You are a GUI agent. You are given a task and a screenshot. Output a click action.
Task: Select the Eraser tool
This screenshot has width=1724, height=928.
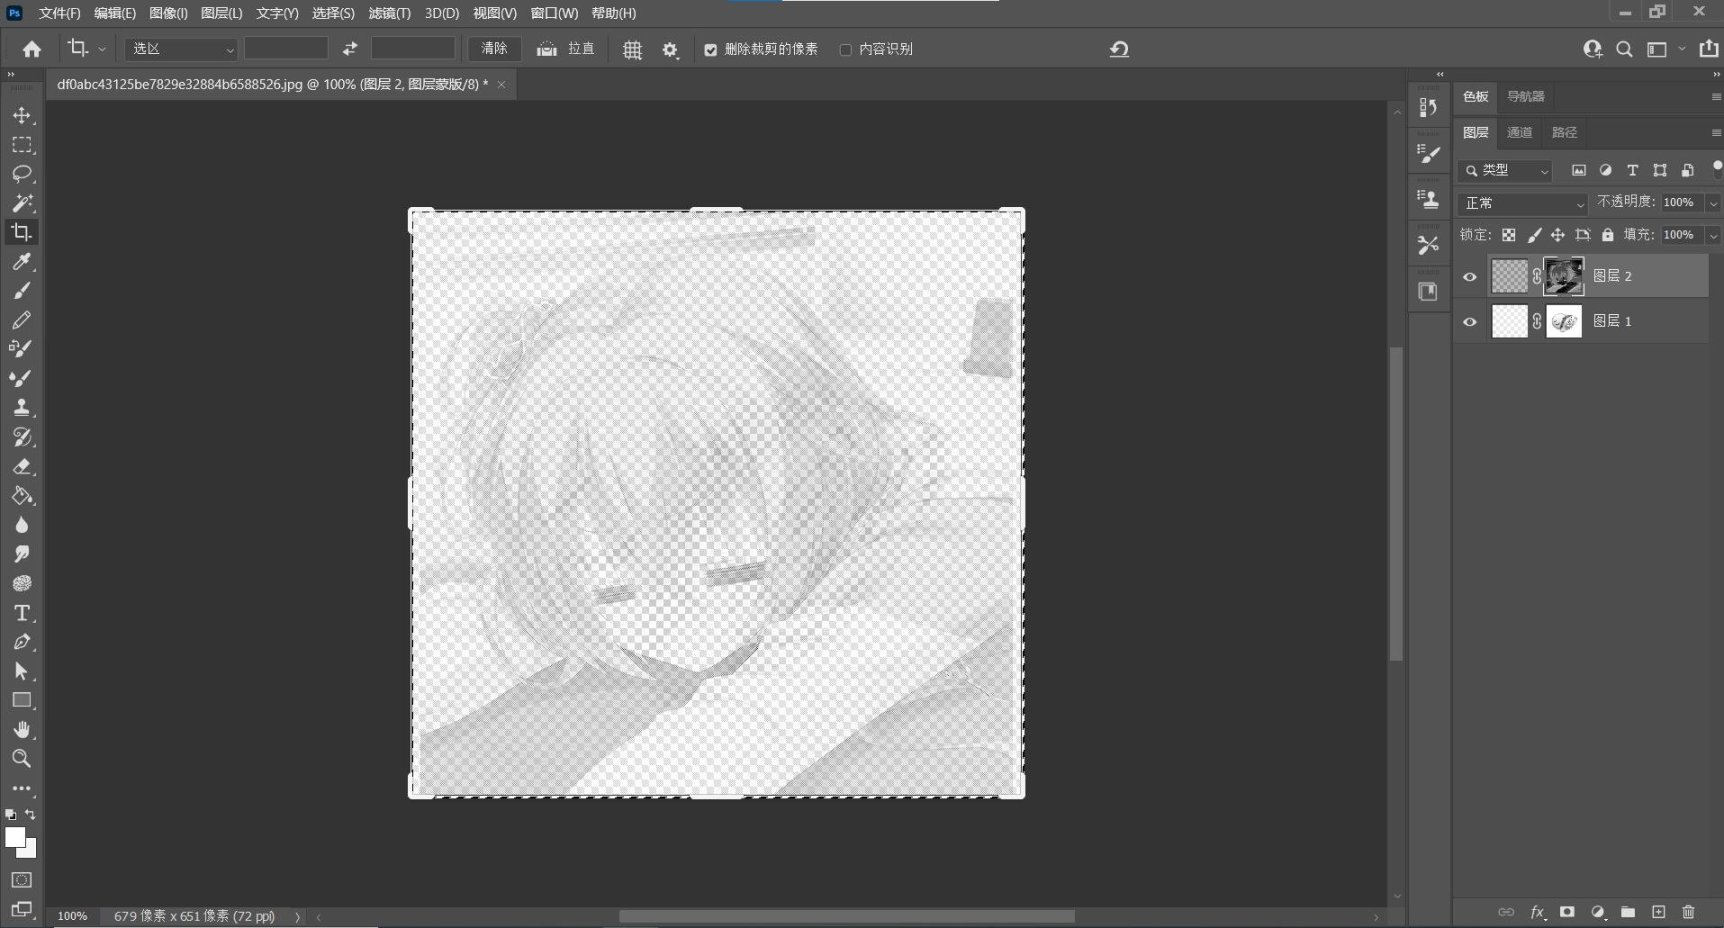[x=22, y=467]
